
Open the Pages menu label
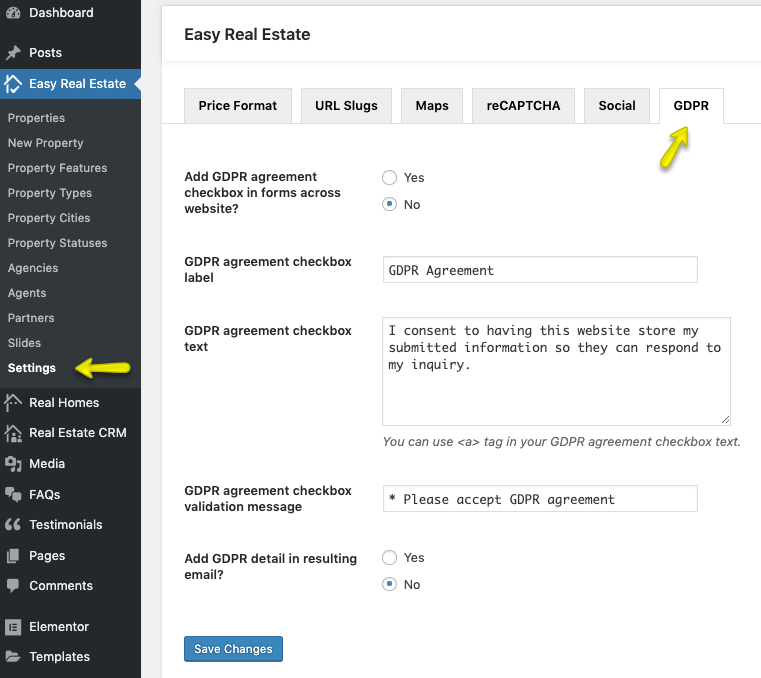(47, 556)
